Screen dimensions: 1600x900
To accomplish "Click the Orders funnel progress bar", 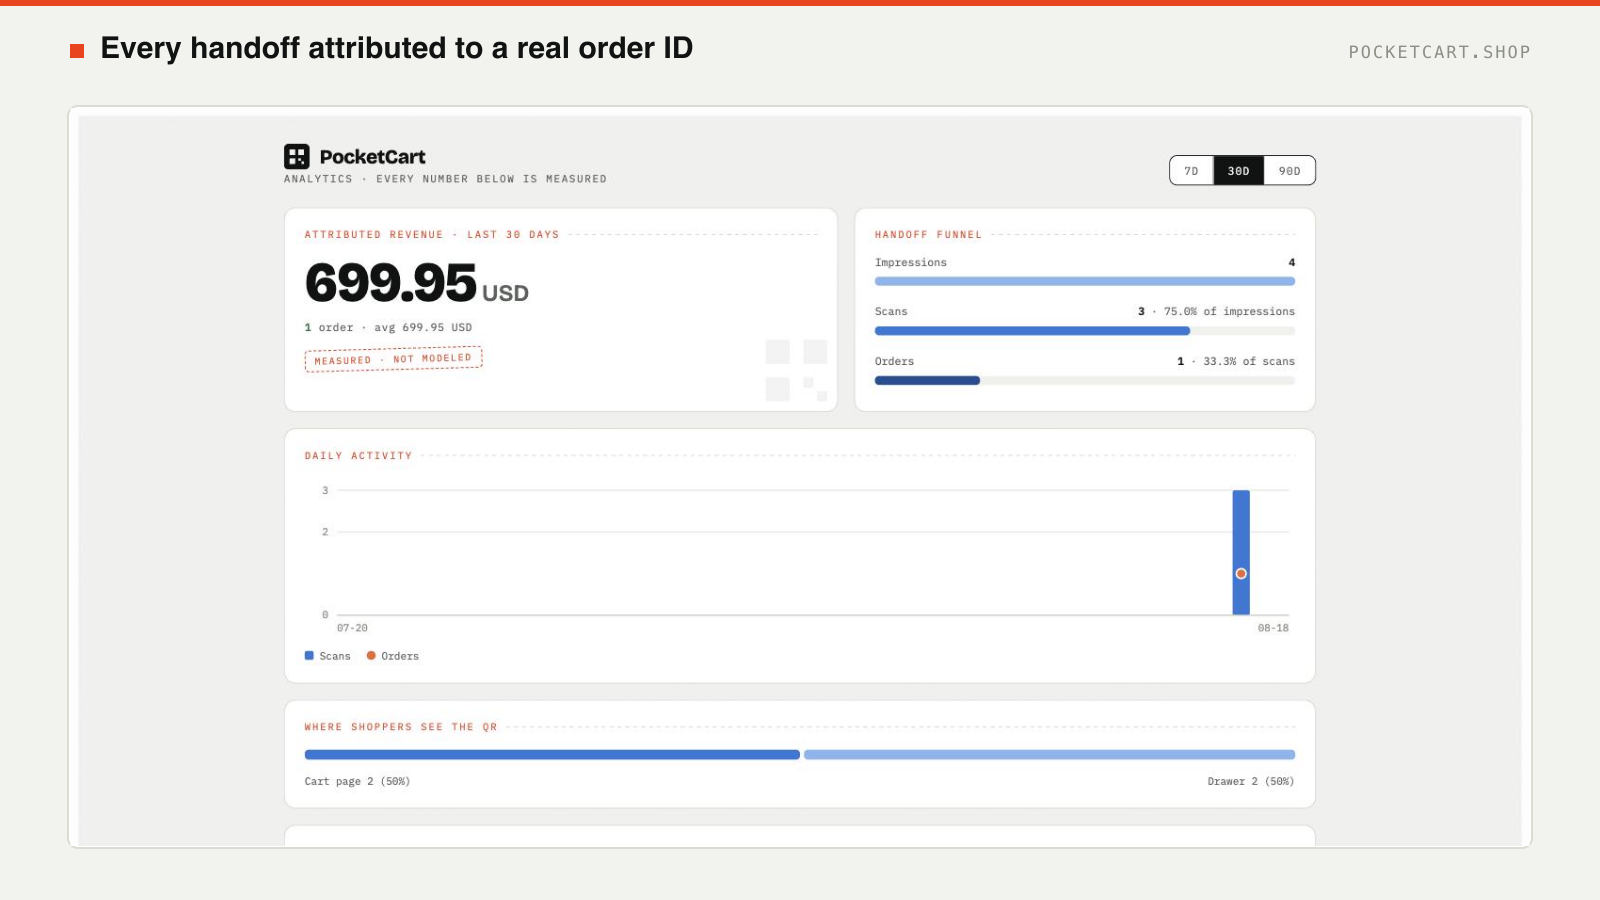I will click(x=1085, y=380).
